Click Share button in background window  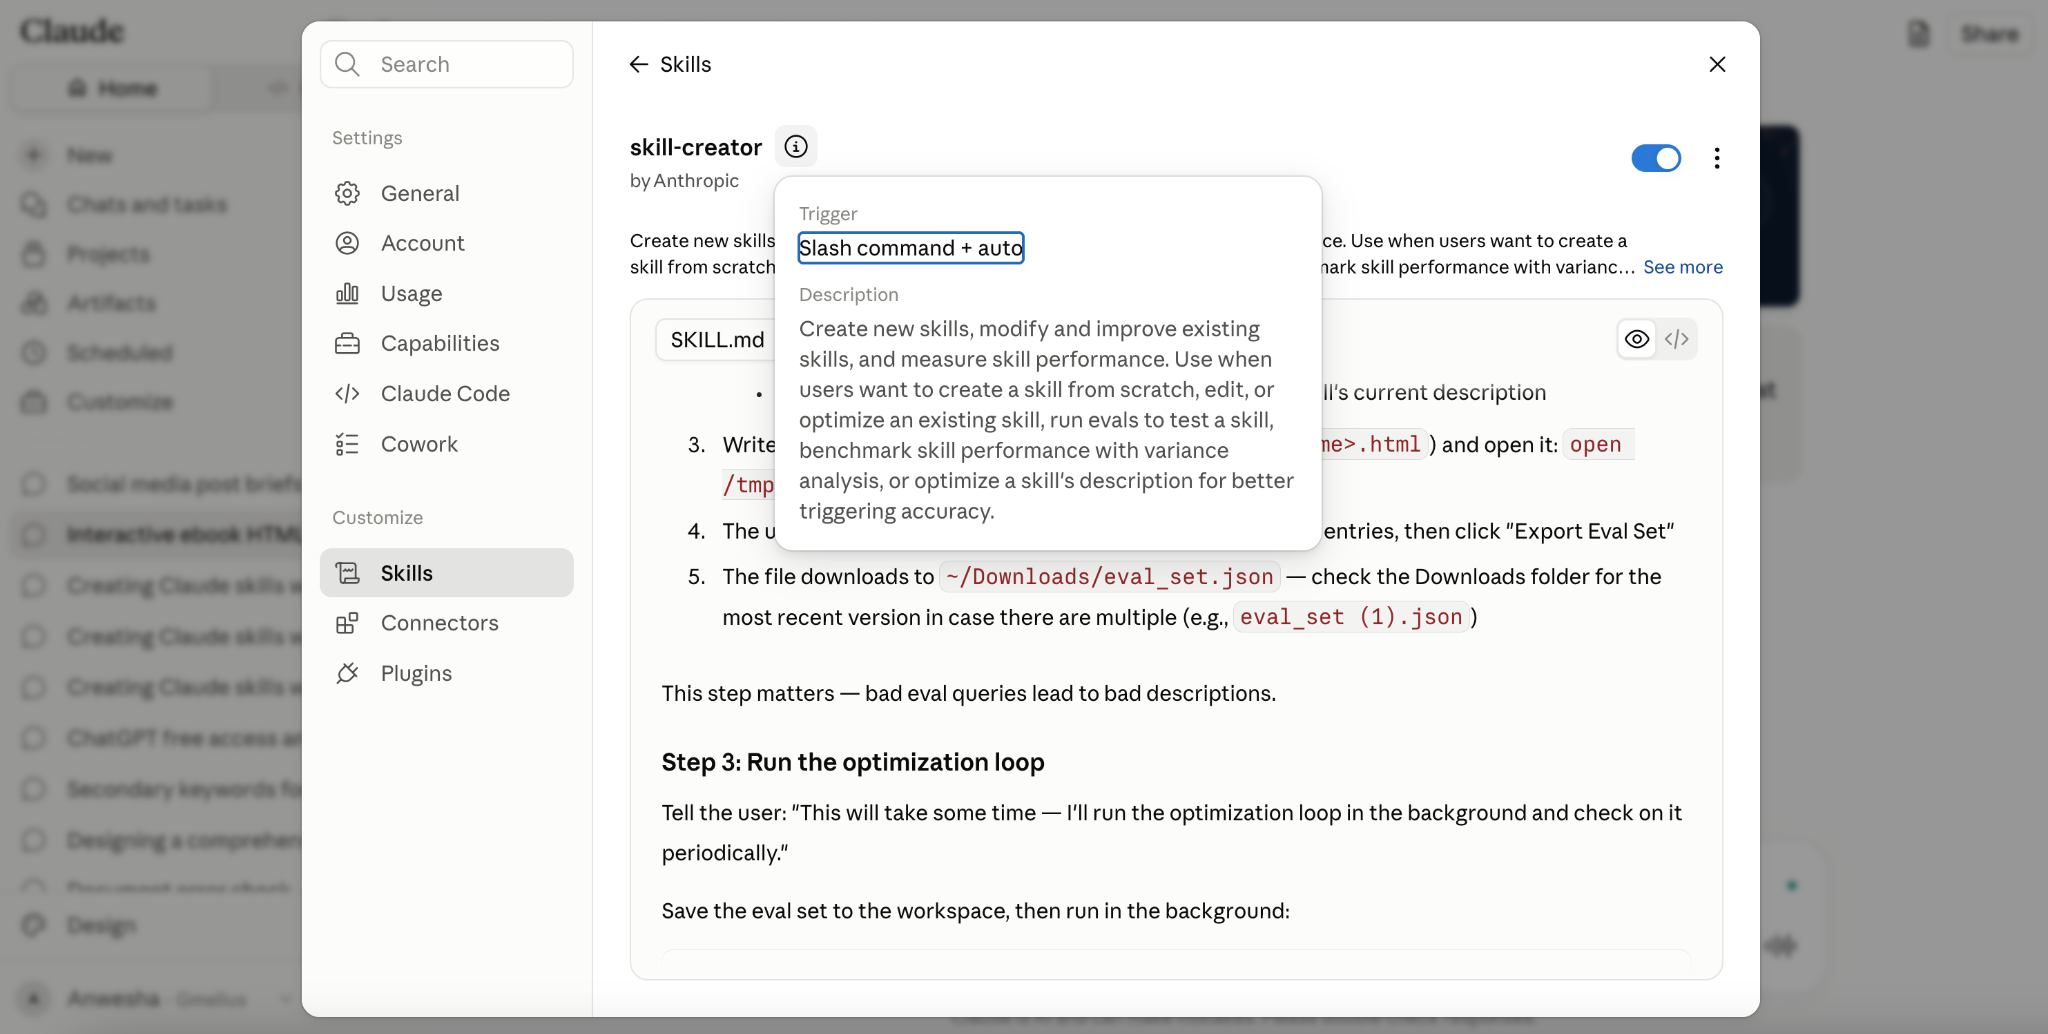1990,34
